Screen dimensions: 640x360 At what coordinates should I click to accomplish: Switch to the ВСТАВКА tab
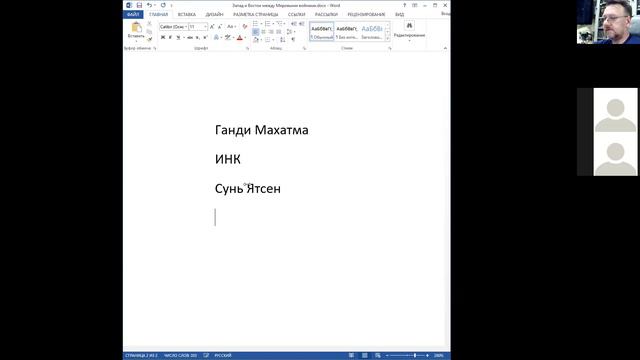(187, 14)
